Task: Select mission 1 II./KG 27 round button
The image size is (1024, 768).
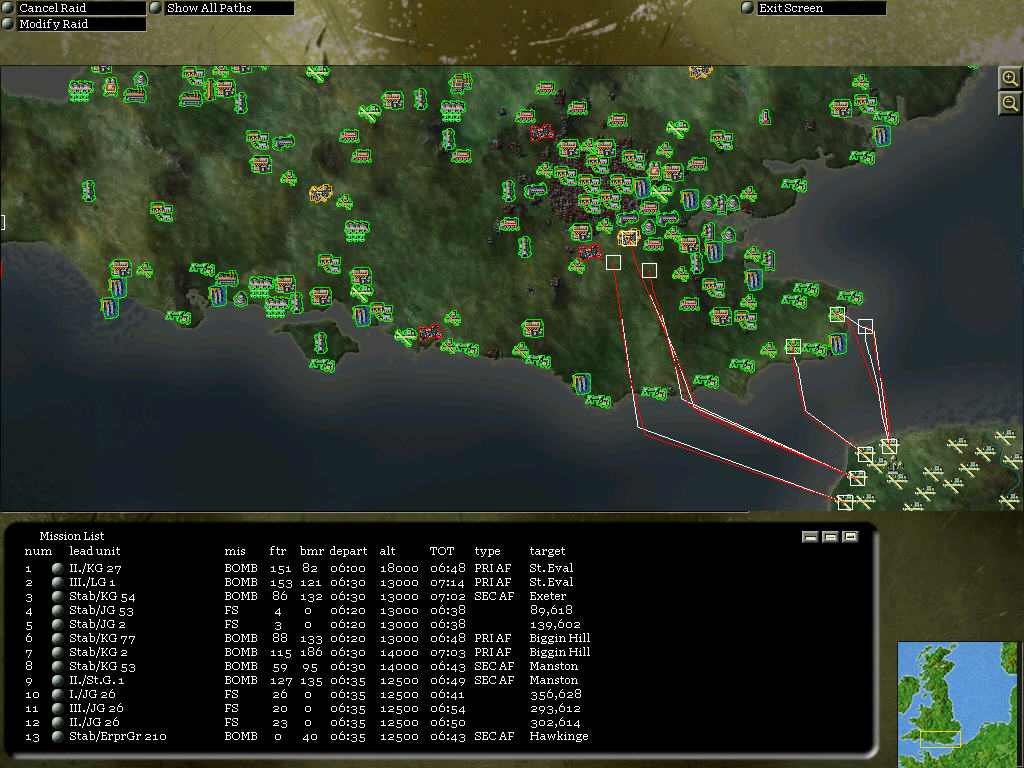Action: [x=57, y=568]
